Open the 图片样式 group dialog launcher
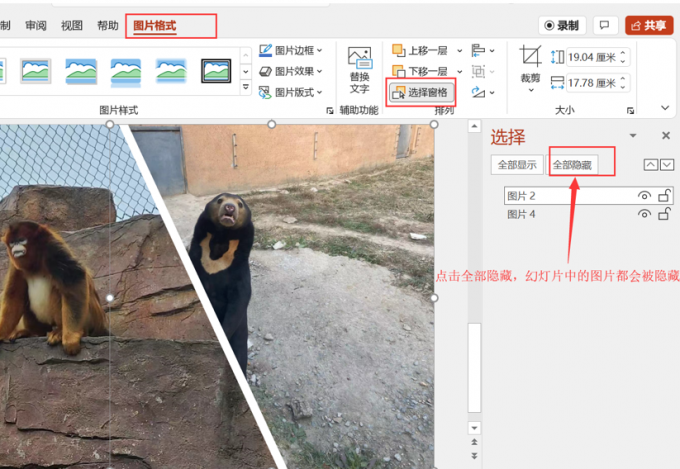The width and height of the screenshot is (680, 469). tap(330, 111)
